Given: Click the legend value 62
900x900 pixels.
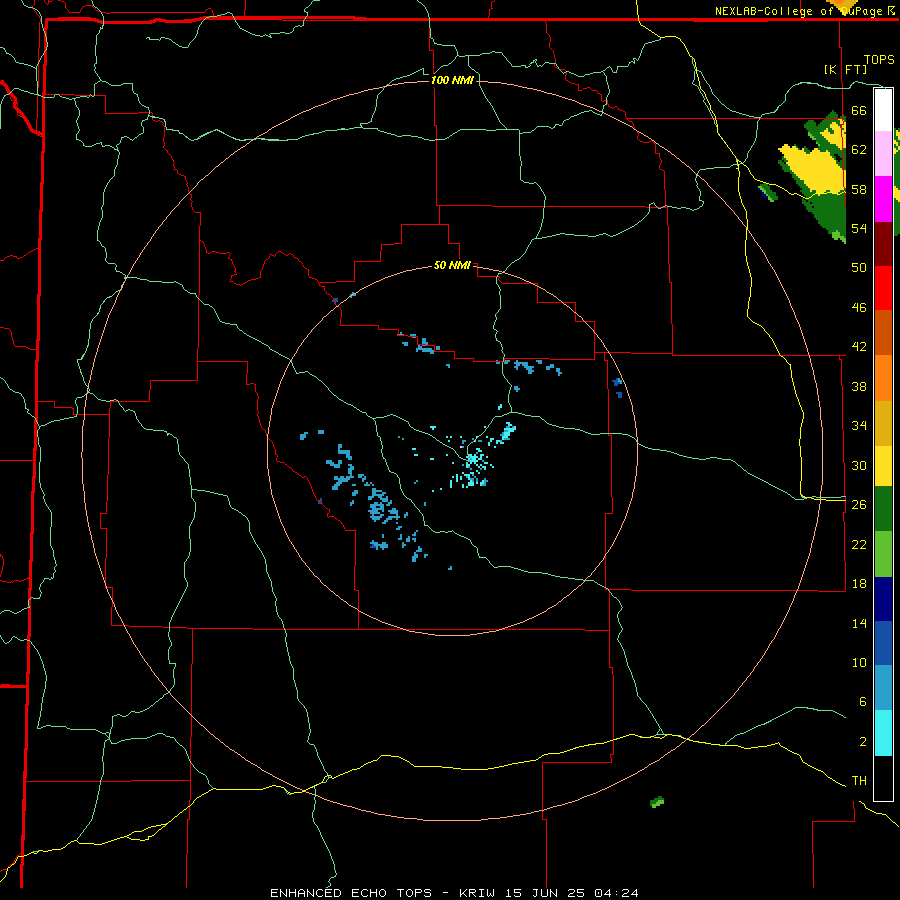Looking at the screenshot, I should [x=859, y=150].
